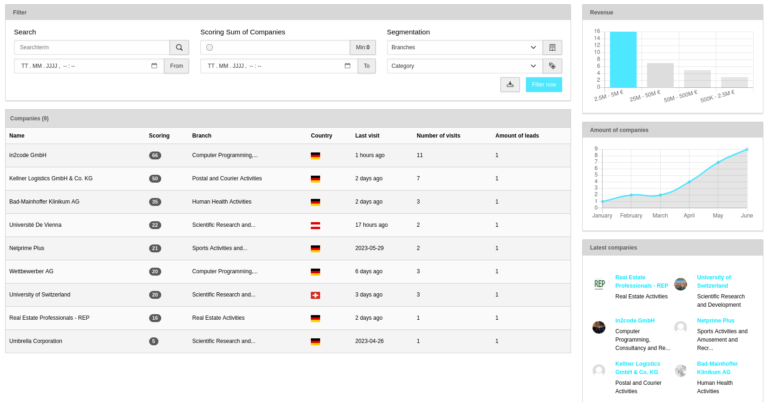Click the REP logo in Latest companies
768x402 pixels.
(x=599, y=284)
